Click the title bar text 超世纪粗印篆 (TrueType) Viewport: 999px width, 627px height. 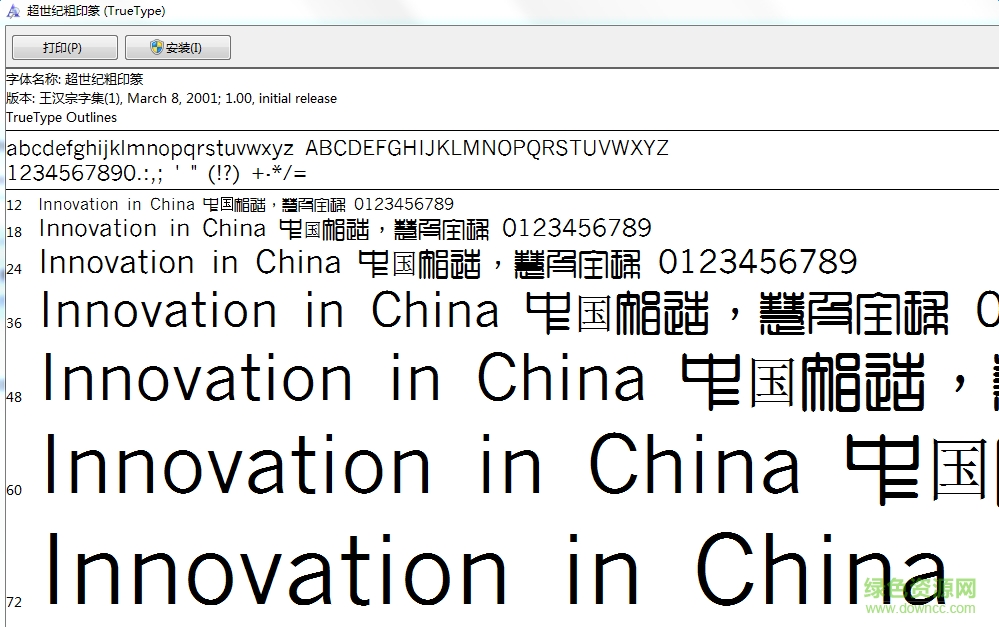(95, 11)
